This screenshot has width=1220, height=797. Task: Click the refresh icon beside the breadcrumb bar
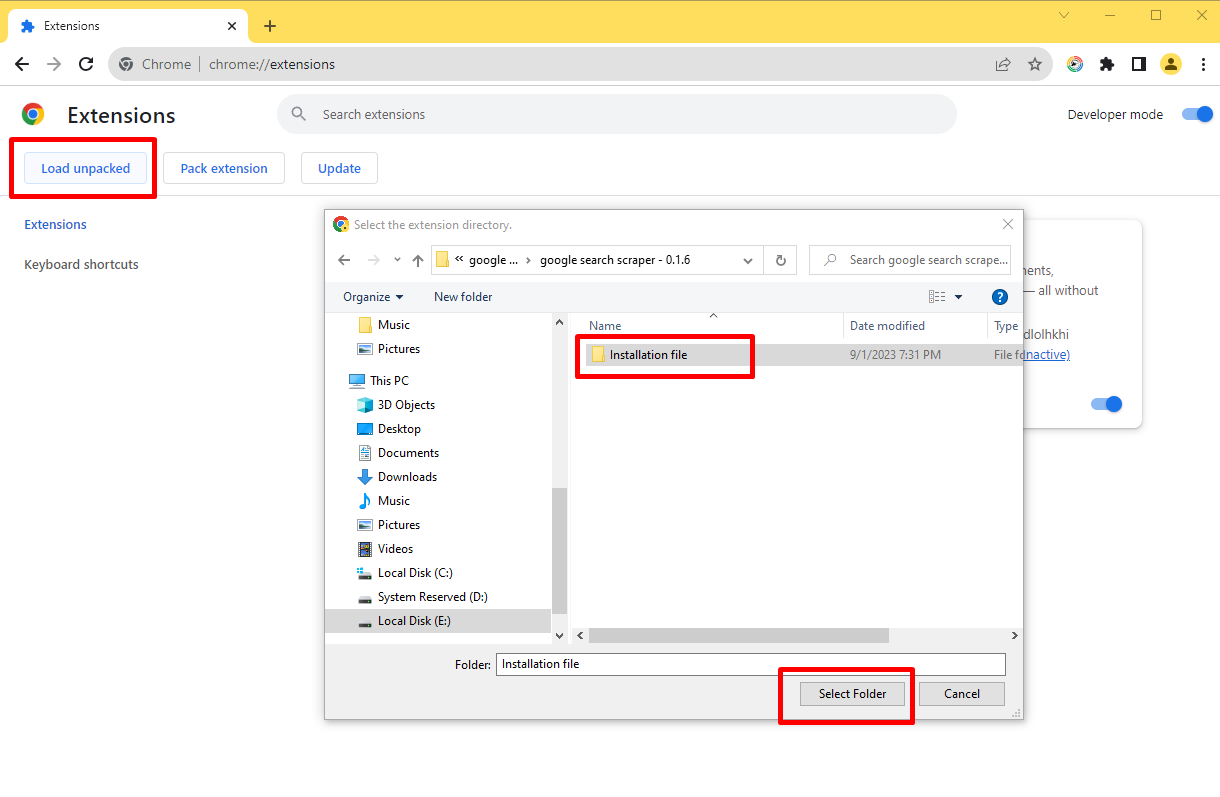point(780,259)
